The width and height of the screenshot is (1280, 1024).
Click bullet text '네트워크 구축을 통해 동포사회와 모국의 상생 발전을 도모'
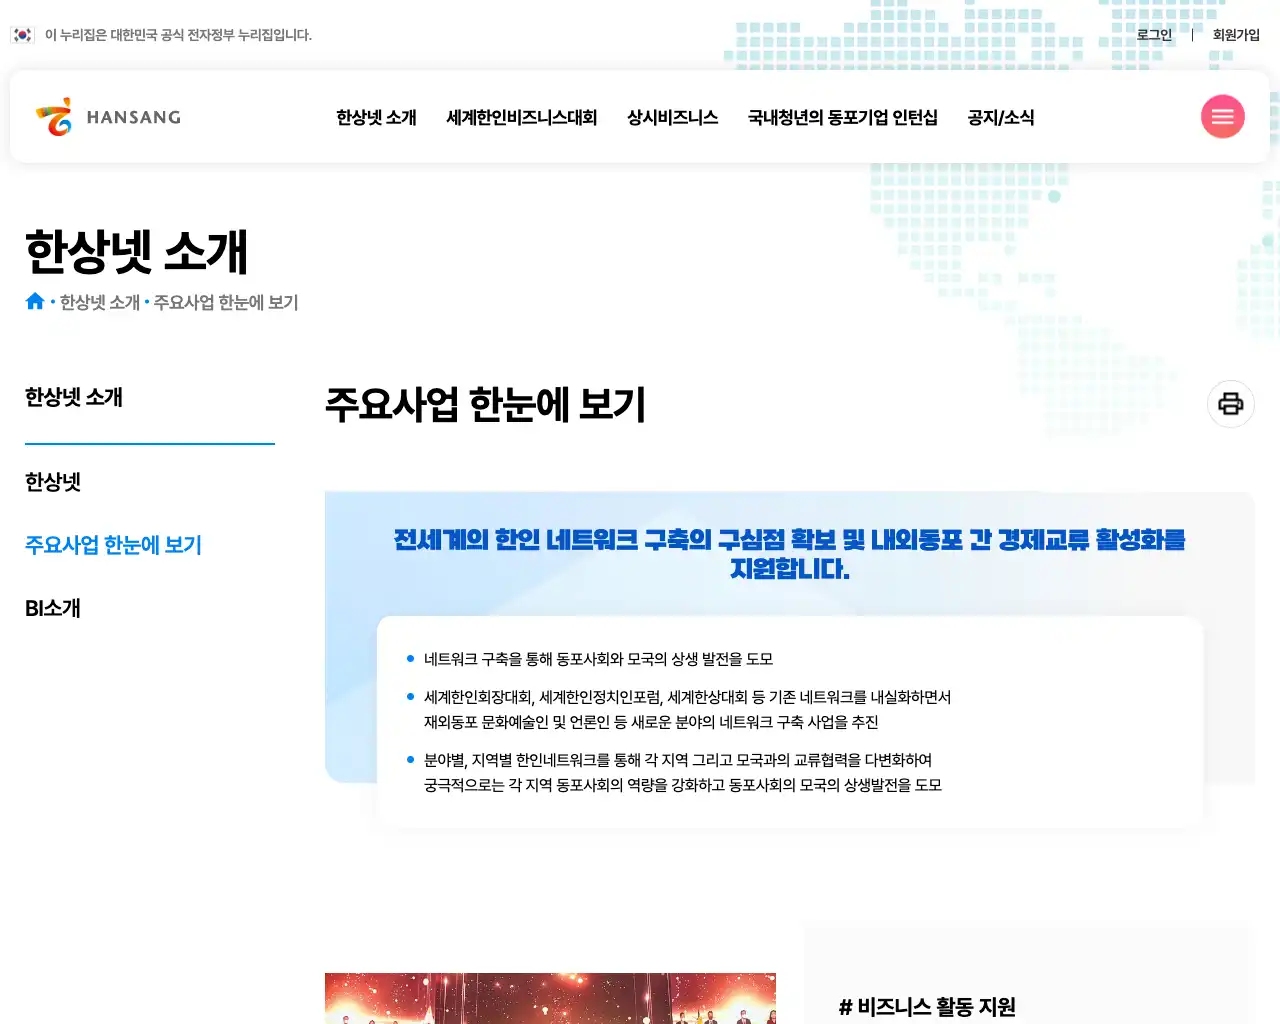pyautogui.click(x=598, y=659)
